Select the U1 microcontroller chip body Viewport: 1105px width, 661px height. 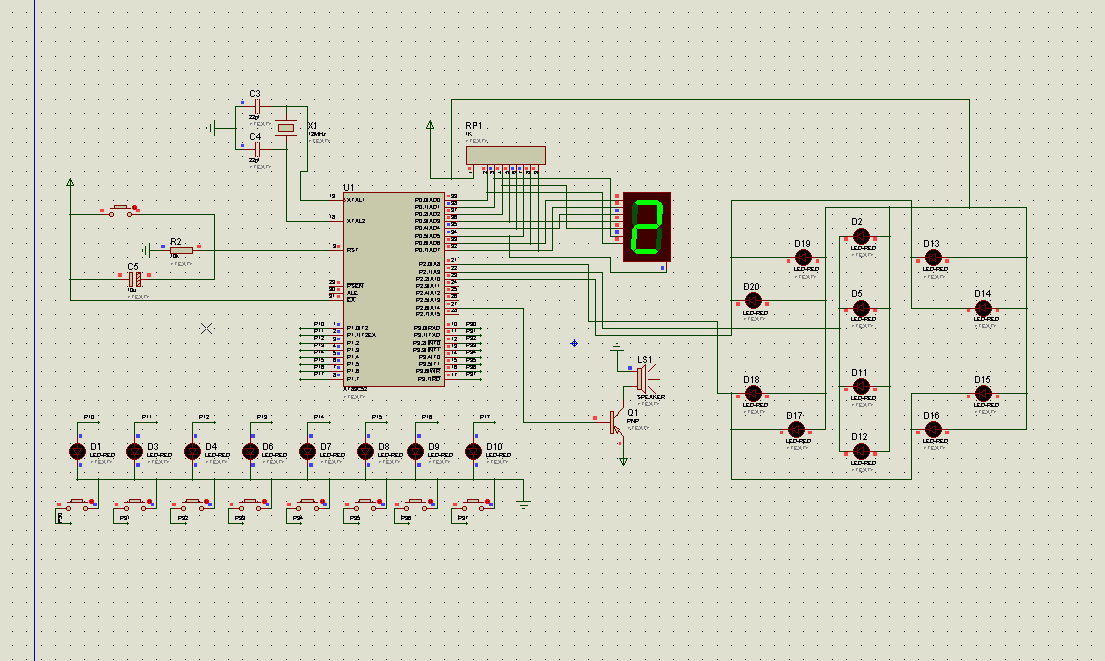[394, 289]
